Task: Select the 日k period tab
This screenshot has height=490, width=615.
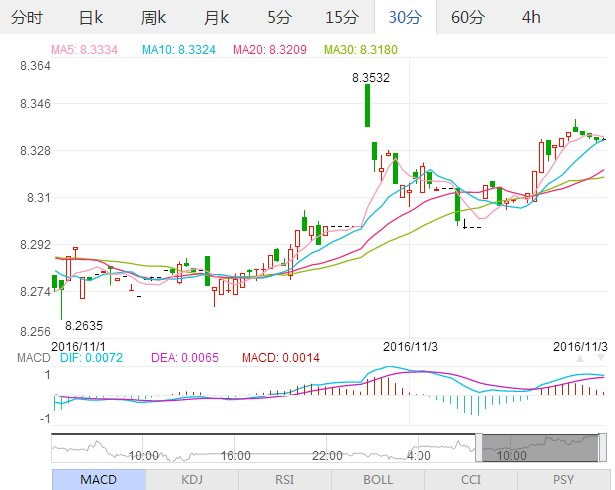Action: [91, 17]
